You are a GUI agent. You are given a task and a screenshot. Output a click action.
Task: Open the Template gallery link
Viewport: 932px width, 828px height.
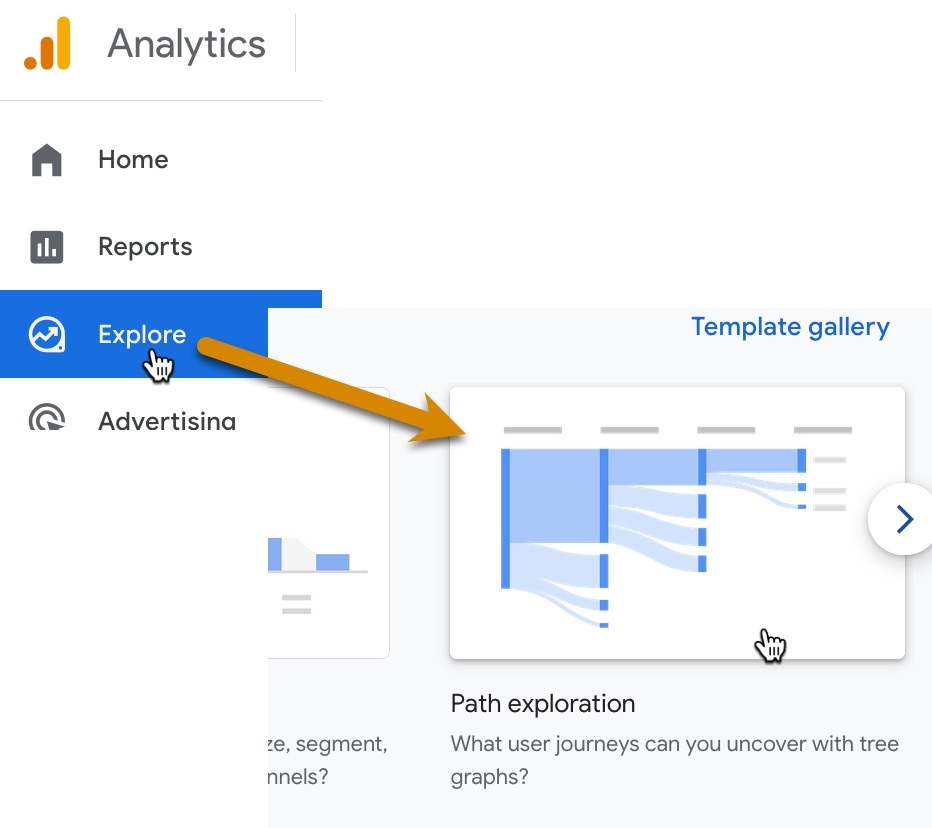pos(790,327)
